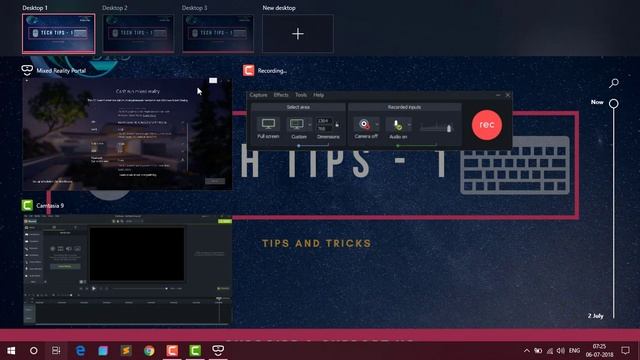Open the camera options dropdown arrow
Image resolution: width=640 pixels, height=360 pixels.
(376, 124)
